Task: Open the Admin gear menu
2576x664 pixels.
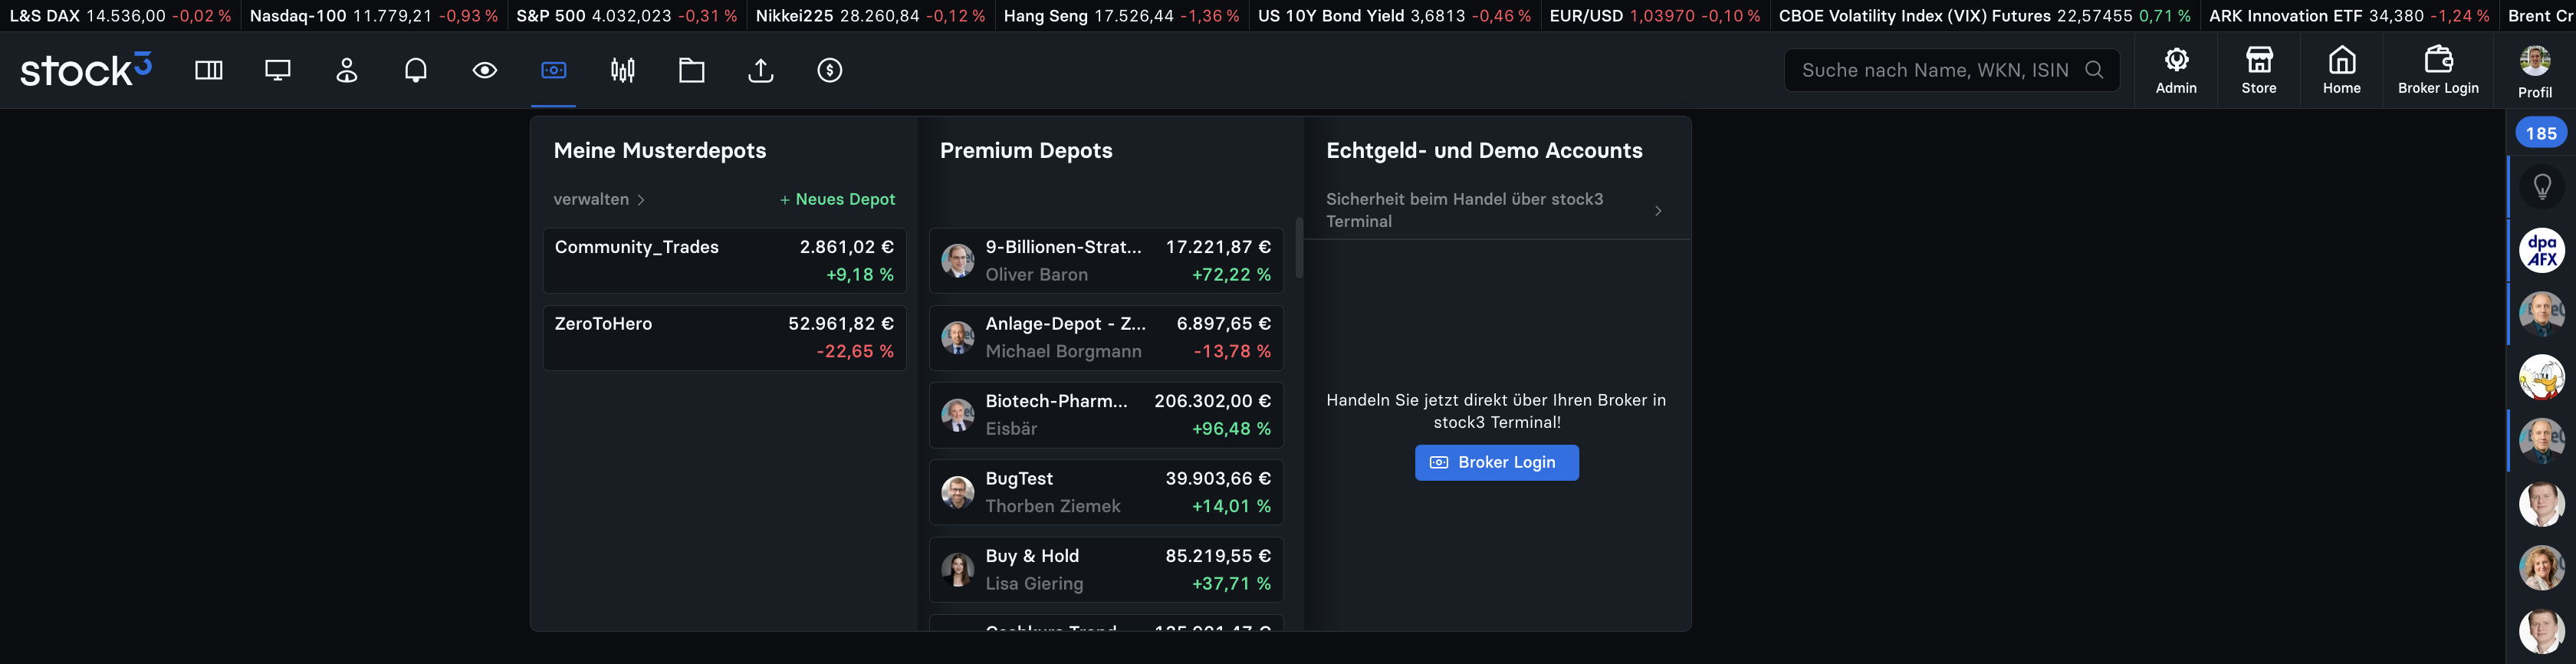Action: pos(2176,70)
